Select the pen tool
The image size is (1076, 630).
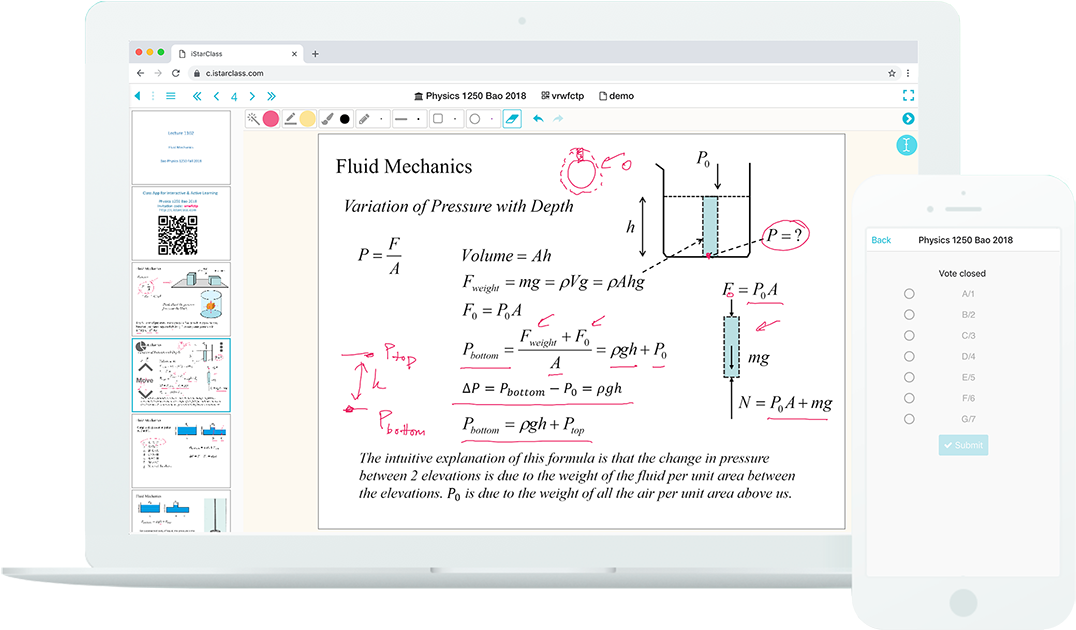[x=290, y=119]
